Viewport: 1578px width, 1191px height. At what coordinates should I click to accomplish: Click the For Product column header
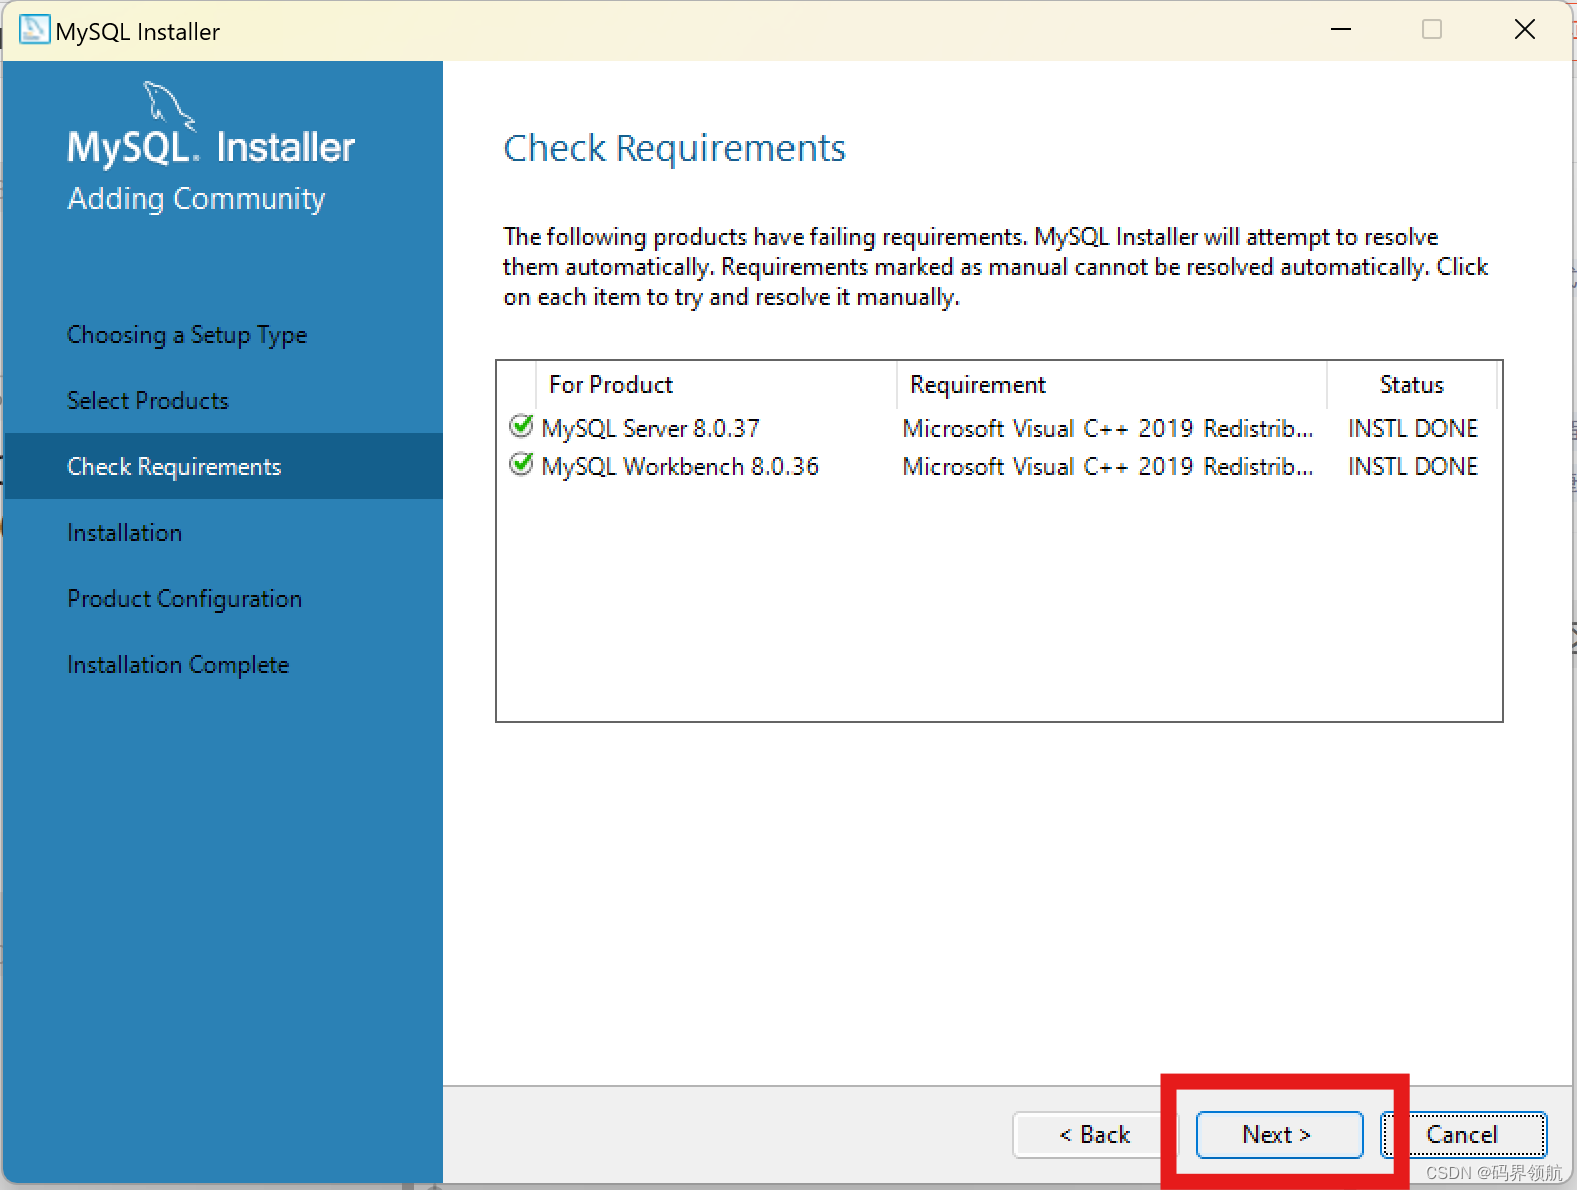tap(716, 385)
